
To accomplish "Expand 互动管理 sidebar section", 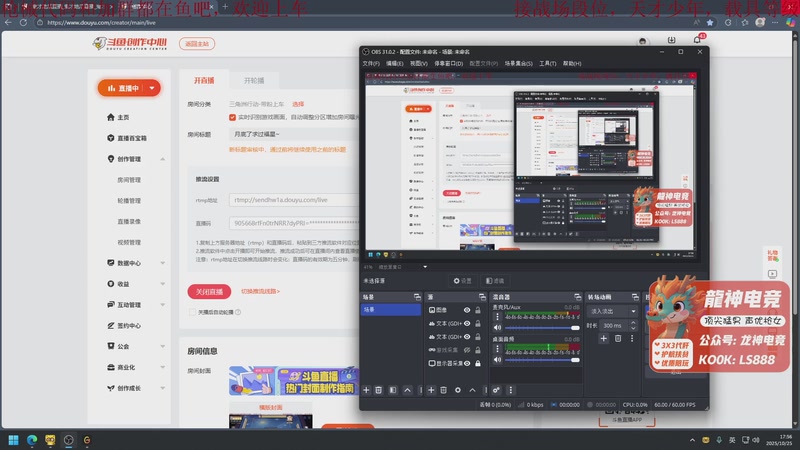I will click(x=163, y=305).
